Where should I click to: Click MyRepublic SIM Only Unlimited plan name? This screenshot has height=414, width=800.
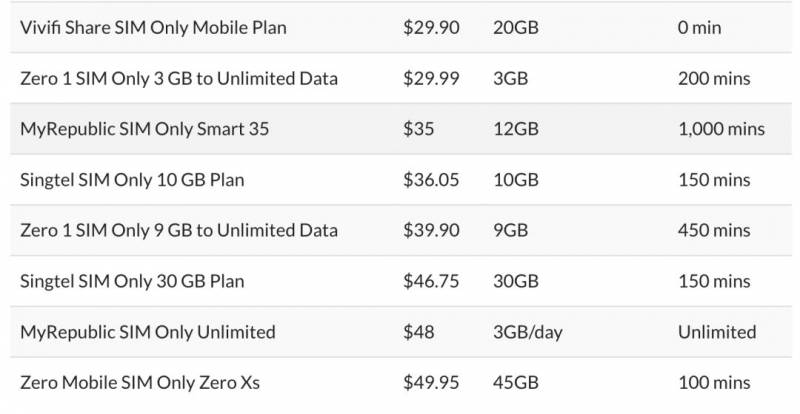[x=147, y=332]
